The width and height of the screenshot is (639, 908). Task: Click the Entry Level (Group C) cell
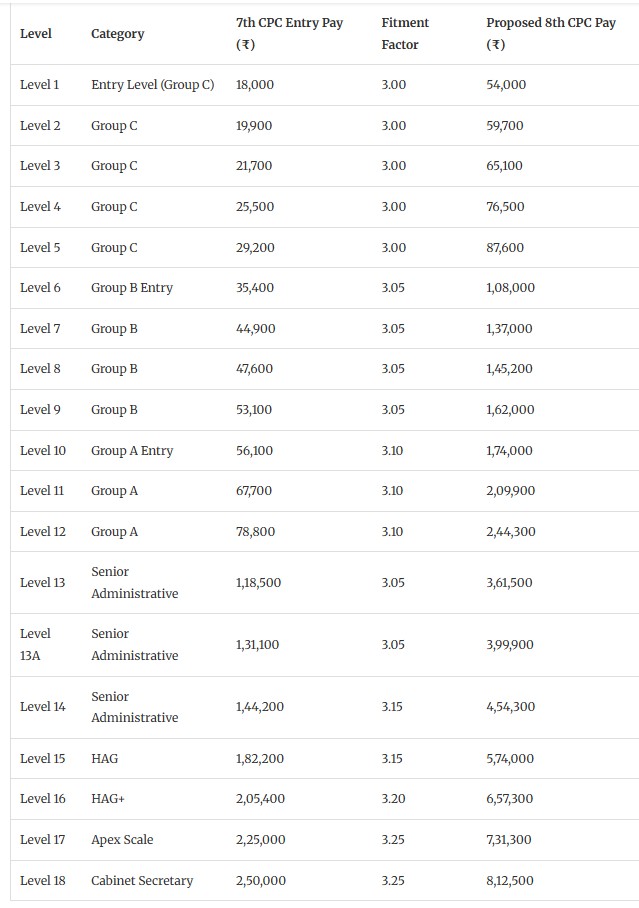tap(152, 85)
